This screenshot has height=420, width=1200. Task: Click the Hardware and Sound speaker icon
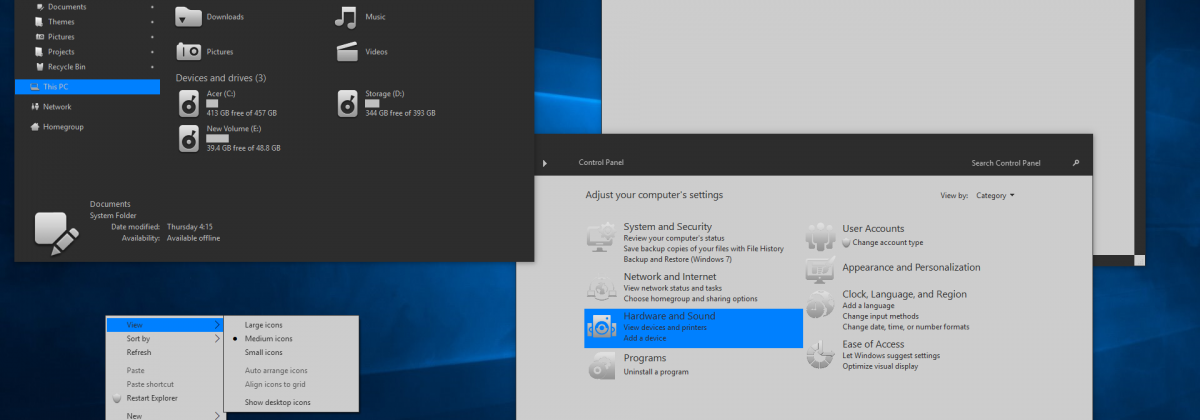(602, 327)
